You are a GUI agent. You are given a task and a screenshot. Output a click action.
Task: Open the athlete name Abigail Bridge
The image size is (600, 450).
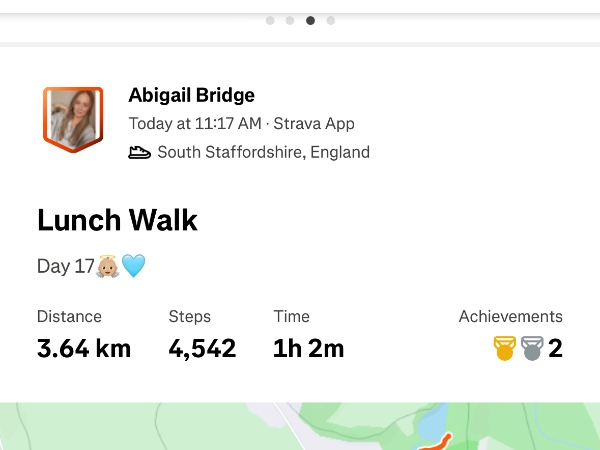[x=192, y=96]
